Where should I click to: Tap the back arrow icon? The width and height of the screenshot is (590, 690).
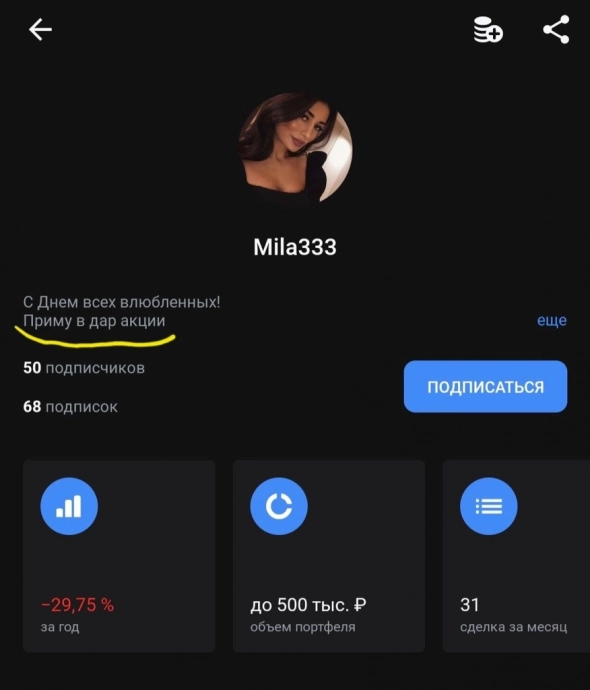[x=40, y=29]
